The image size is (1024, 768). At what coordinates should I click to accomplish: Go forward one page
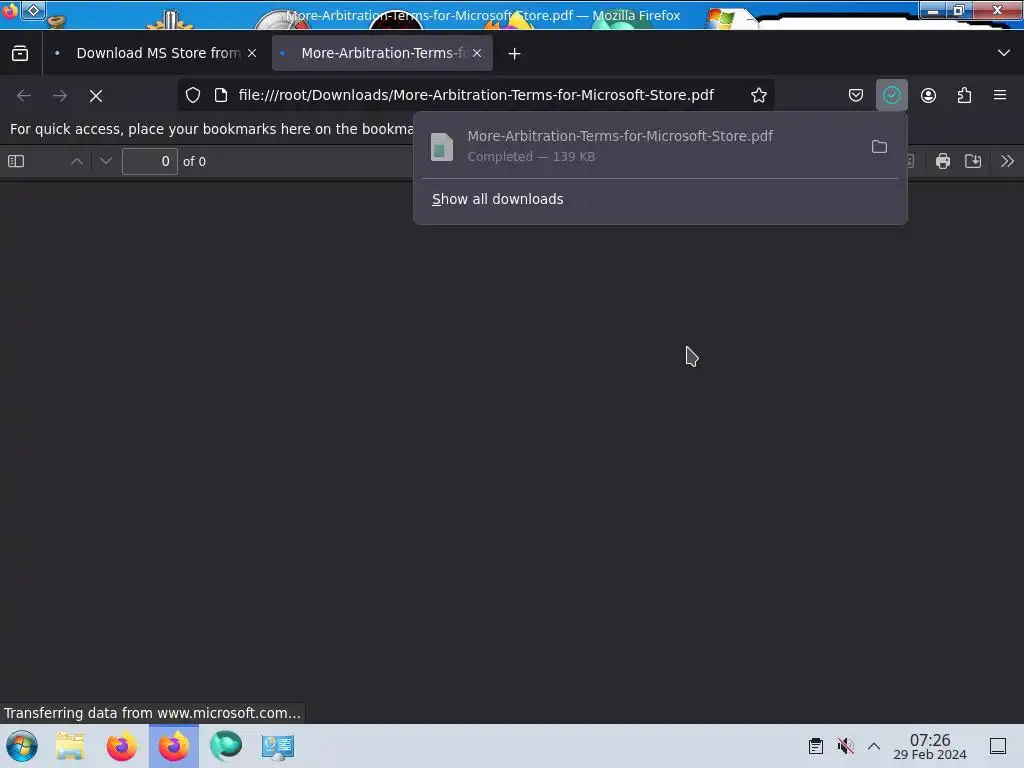(59, 96)
